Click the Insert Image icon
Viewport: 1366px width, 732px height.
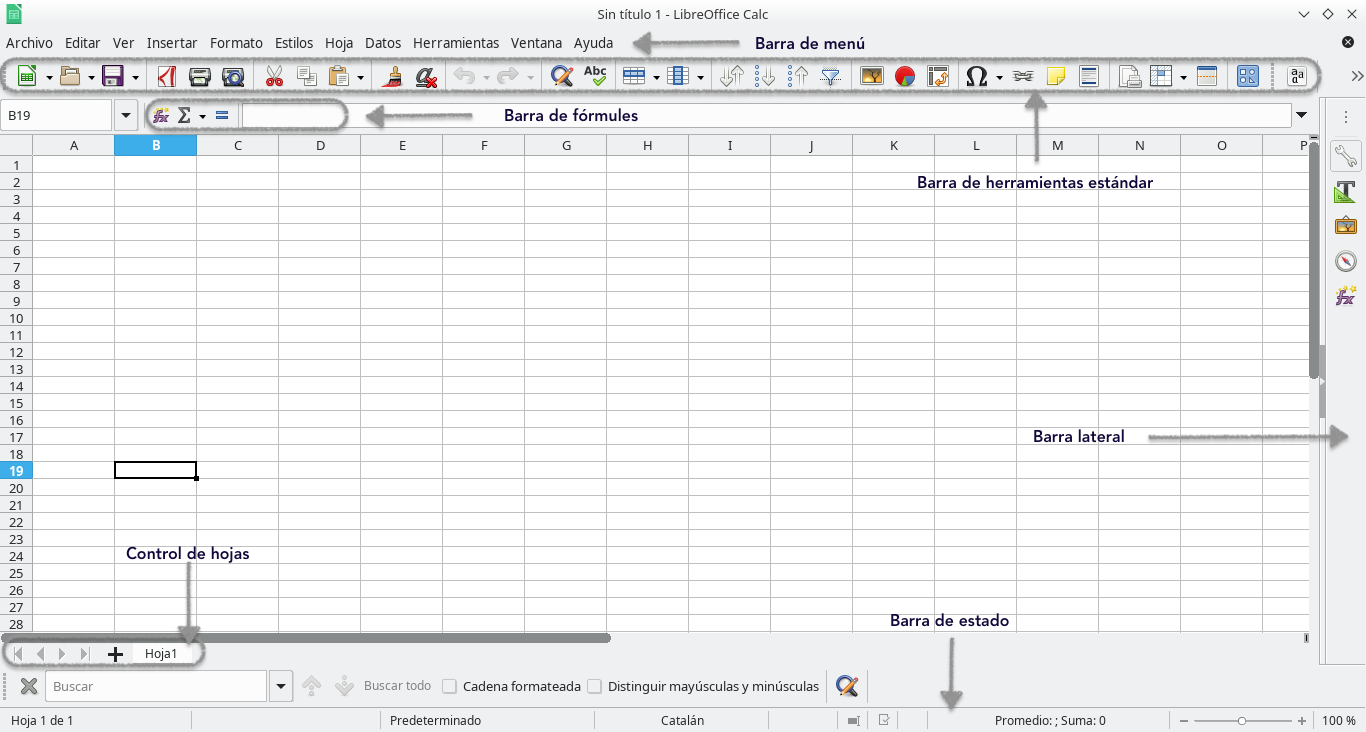(x=872, y=76)
